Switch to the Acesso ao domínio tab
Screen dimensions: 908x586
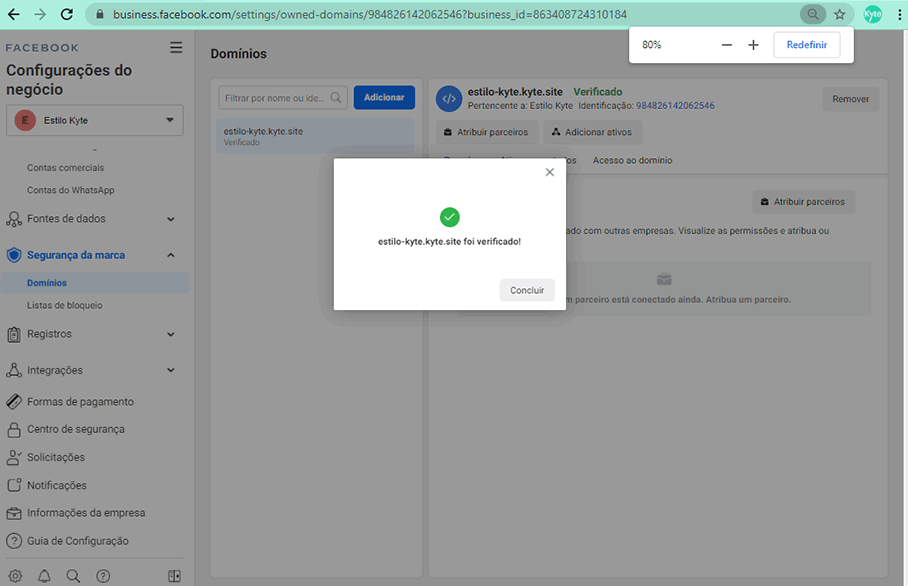[x=632, y=160]
